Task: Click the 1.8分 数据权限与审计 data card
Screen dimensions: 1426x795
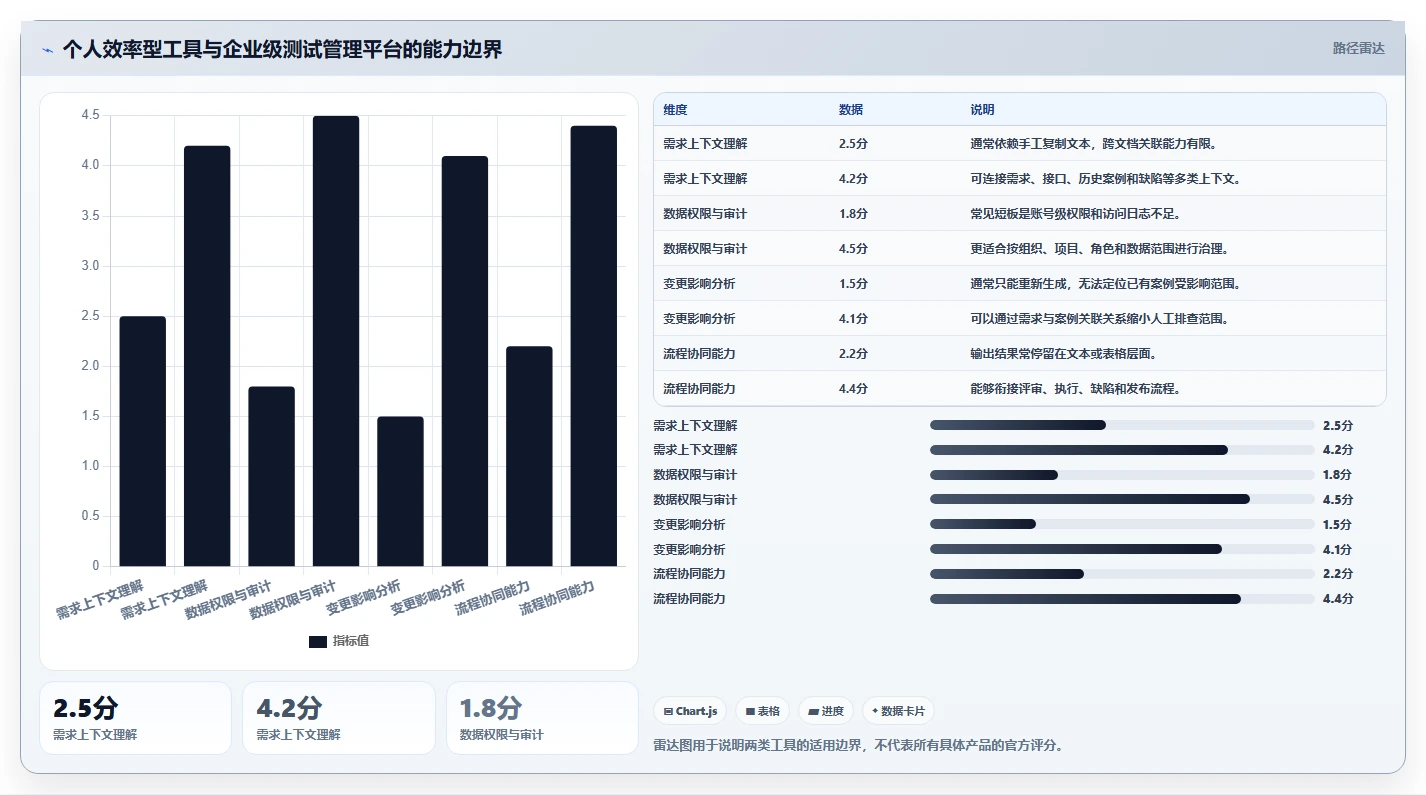Action: [x=542, y=718]
